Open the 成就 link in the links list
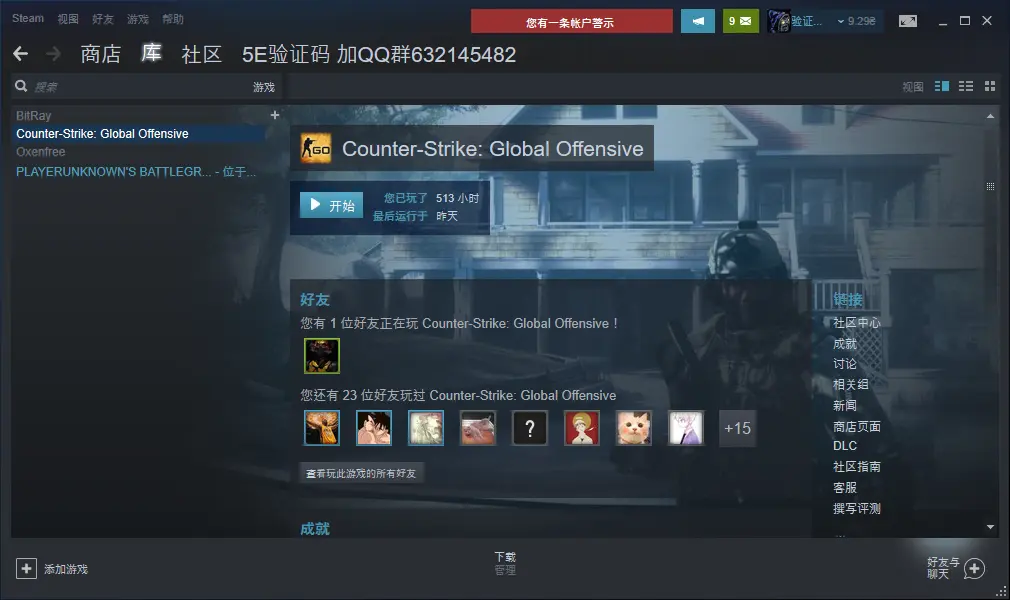 pyautogui.click(x=844, y=344)
